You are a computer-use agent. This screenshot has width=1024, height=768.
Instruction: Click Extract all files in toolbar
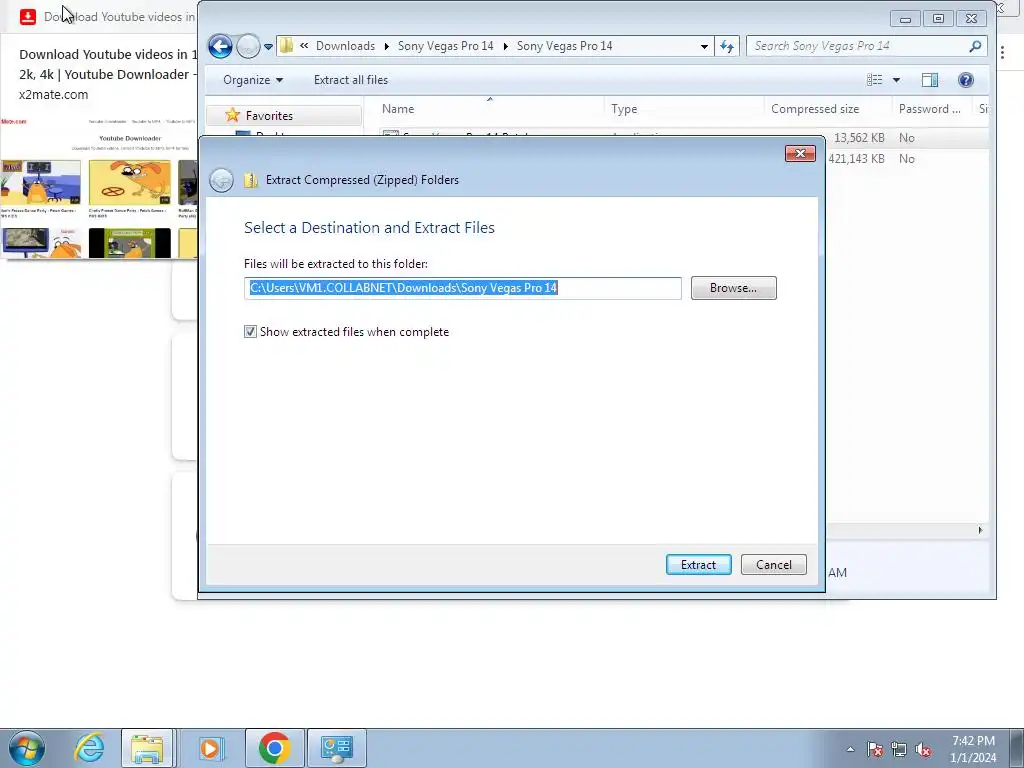(351, 80)
